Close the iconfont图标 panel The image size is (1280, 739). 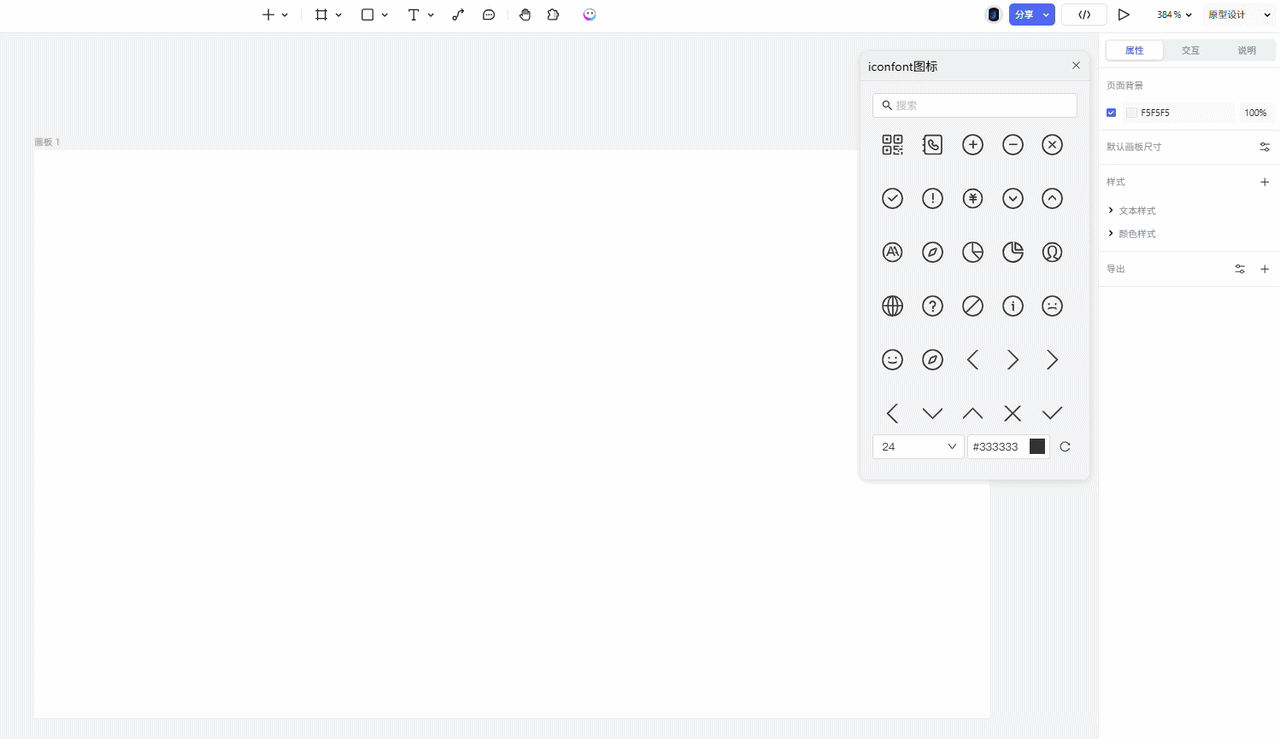pyautogui.click(x=1076, y=65)
